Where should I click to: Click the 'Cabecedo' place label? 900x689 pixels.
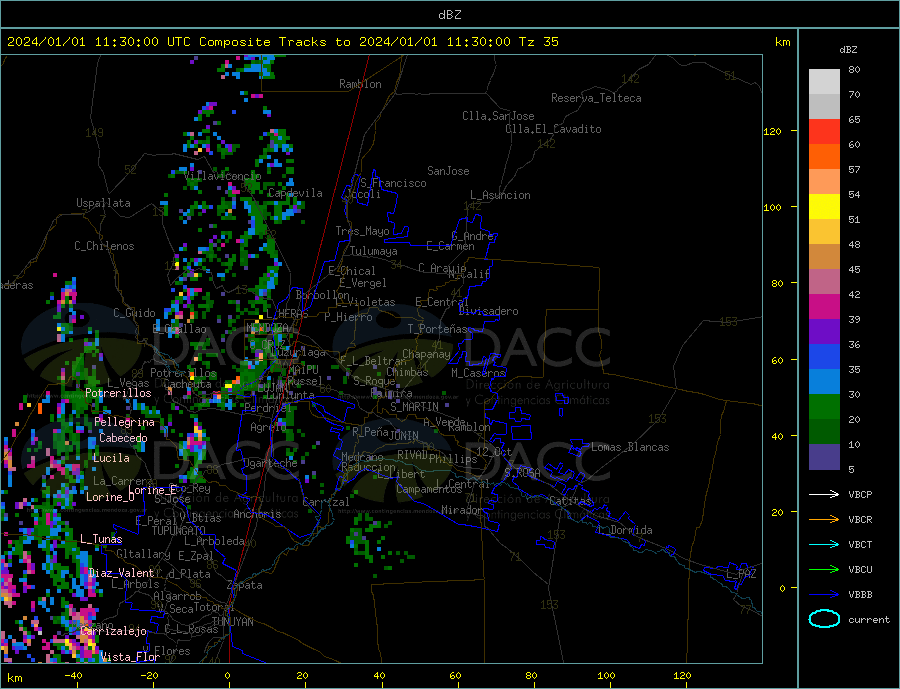coord(123,438)
